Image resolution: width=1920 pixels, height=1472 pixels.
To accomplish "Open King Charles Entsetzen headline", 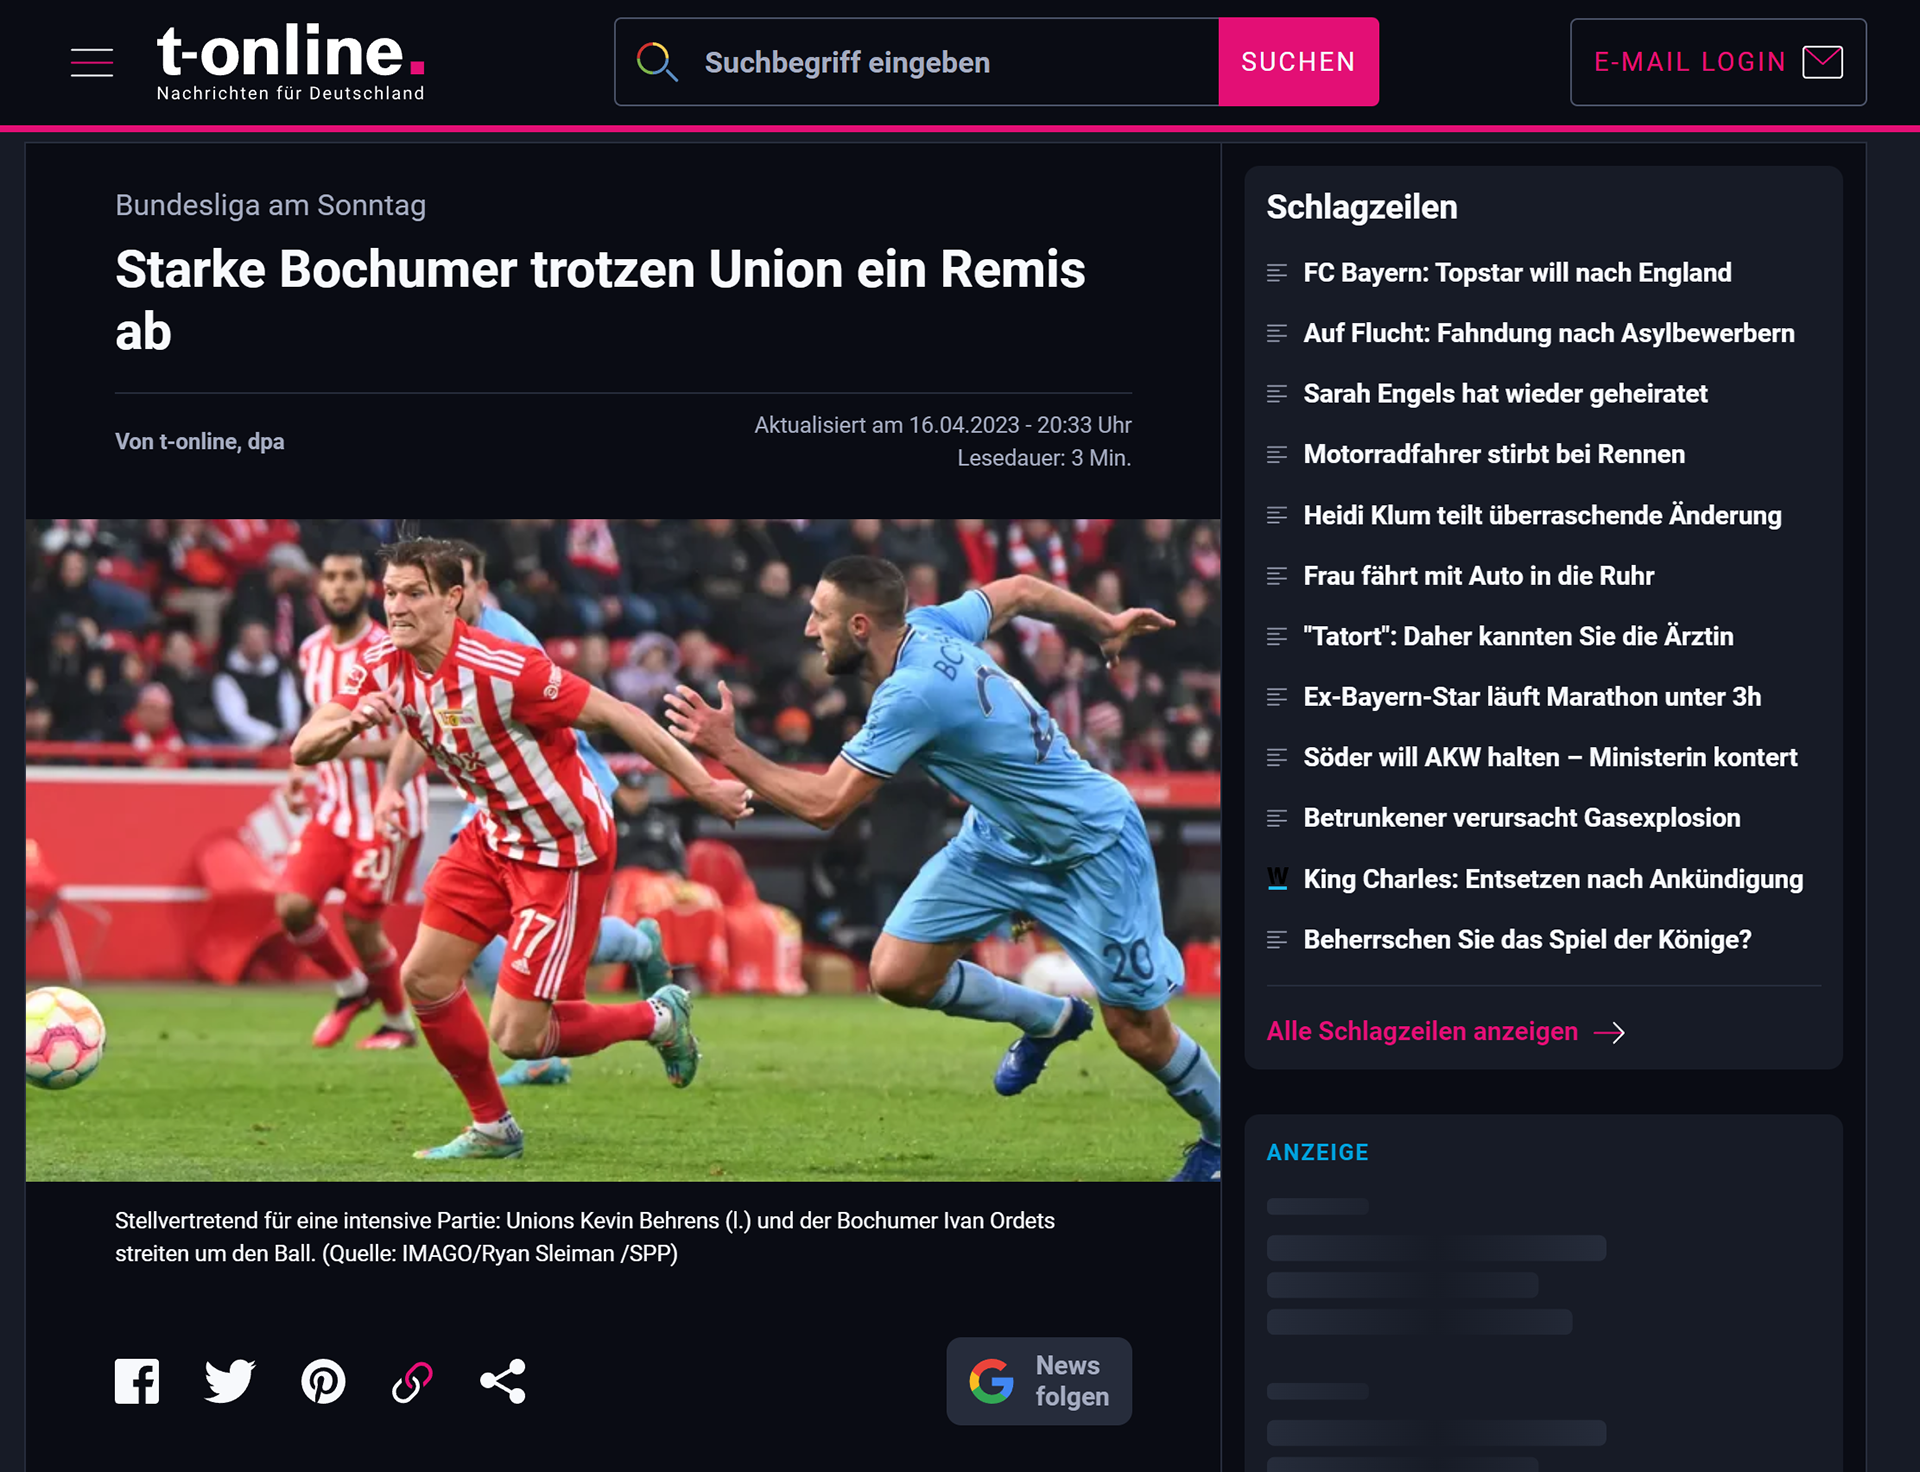I will (1552, 879).
